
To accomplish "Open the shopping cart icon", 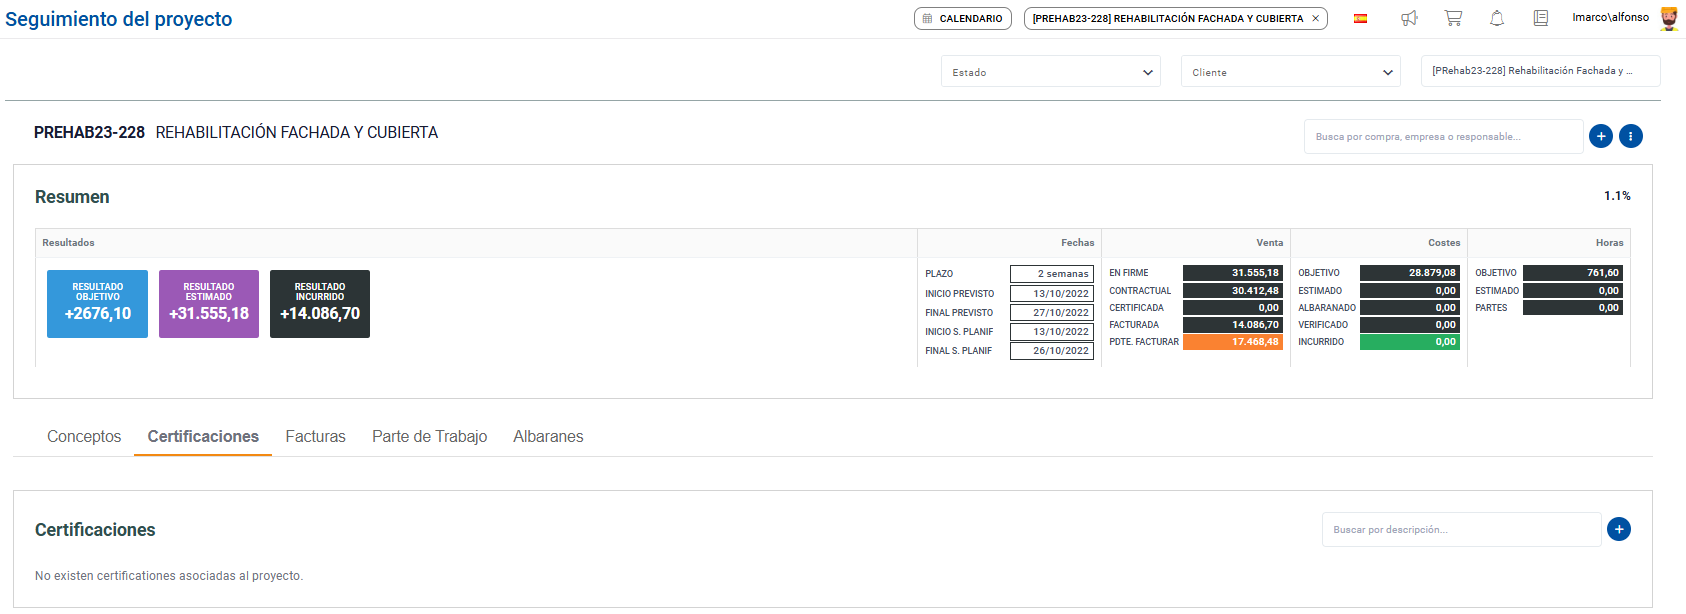I will click(1453, 18).
